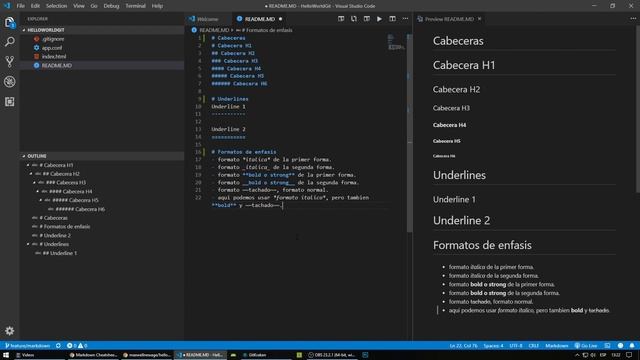This screenshot has width=640, height=360.
Task: Collapse the HELLOWORLDGIT folder section
Action: [24, 30]
